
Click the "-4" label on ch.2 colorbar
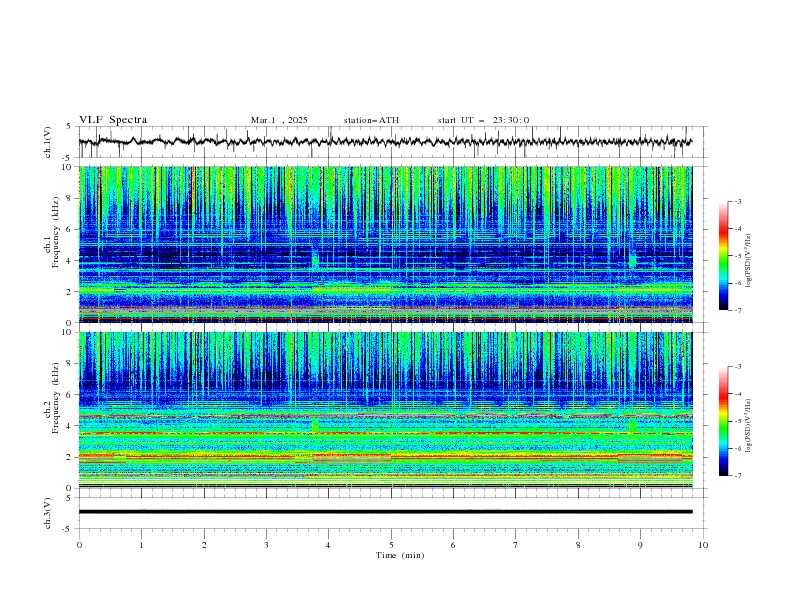737,394
